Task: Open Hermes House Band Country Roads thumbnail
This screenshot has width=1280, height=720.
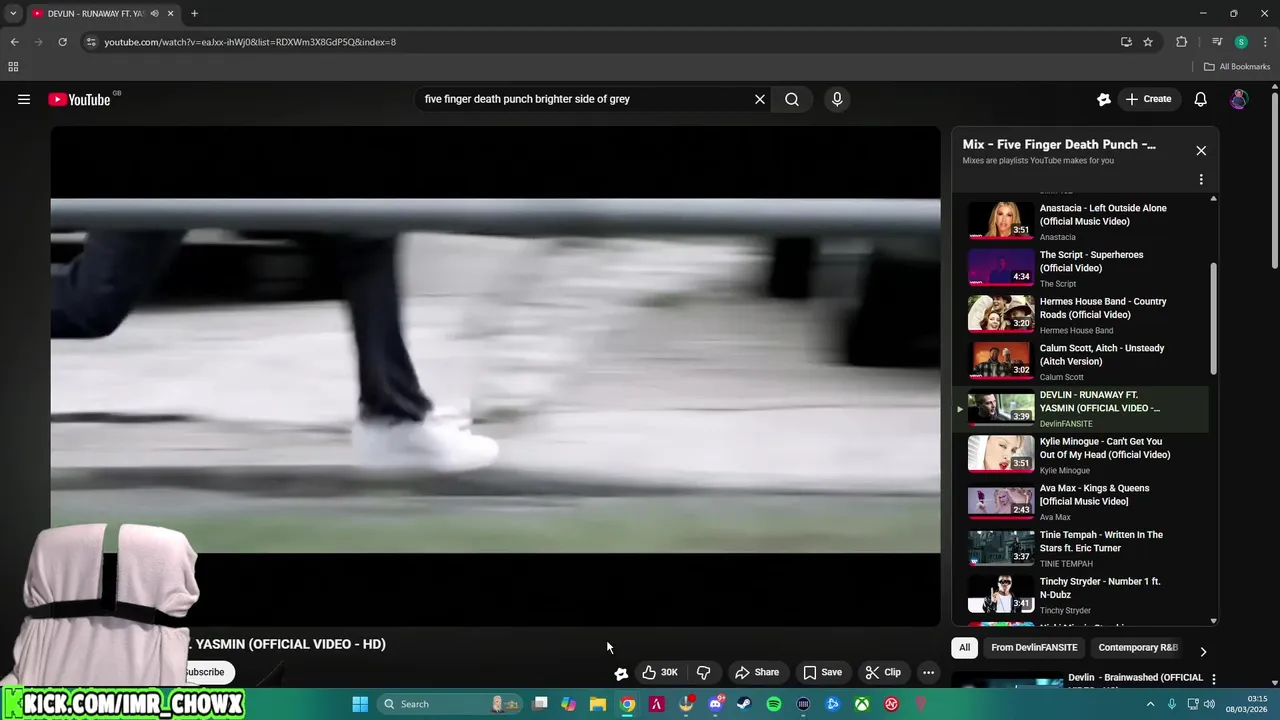Action: (1001, 314)
